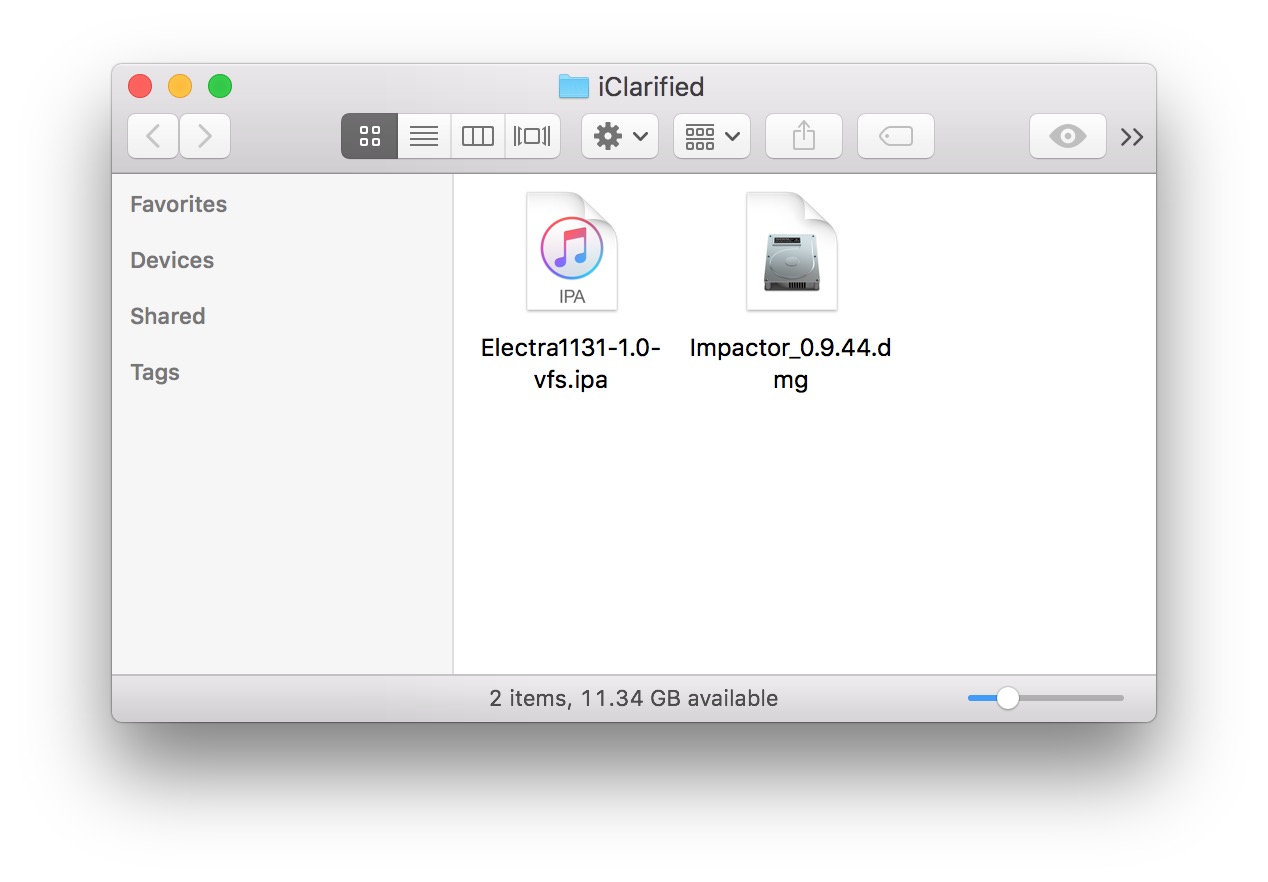Click the Edit Tags toolbar button
Image resolution: width=1268 pixels, height=882 pixels.
point(896,136)
